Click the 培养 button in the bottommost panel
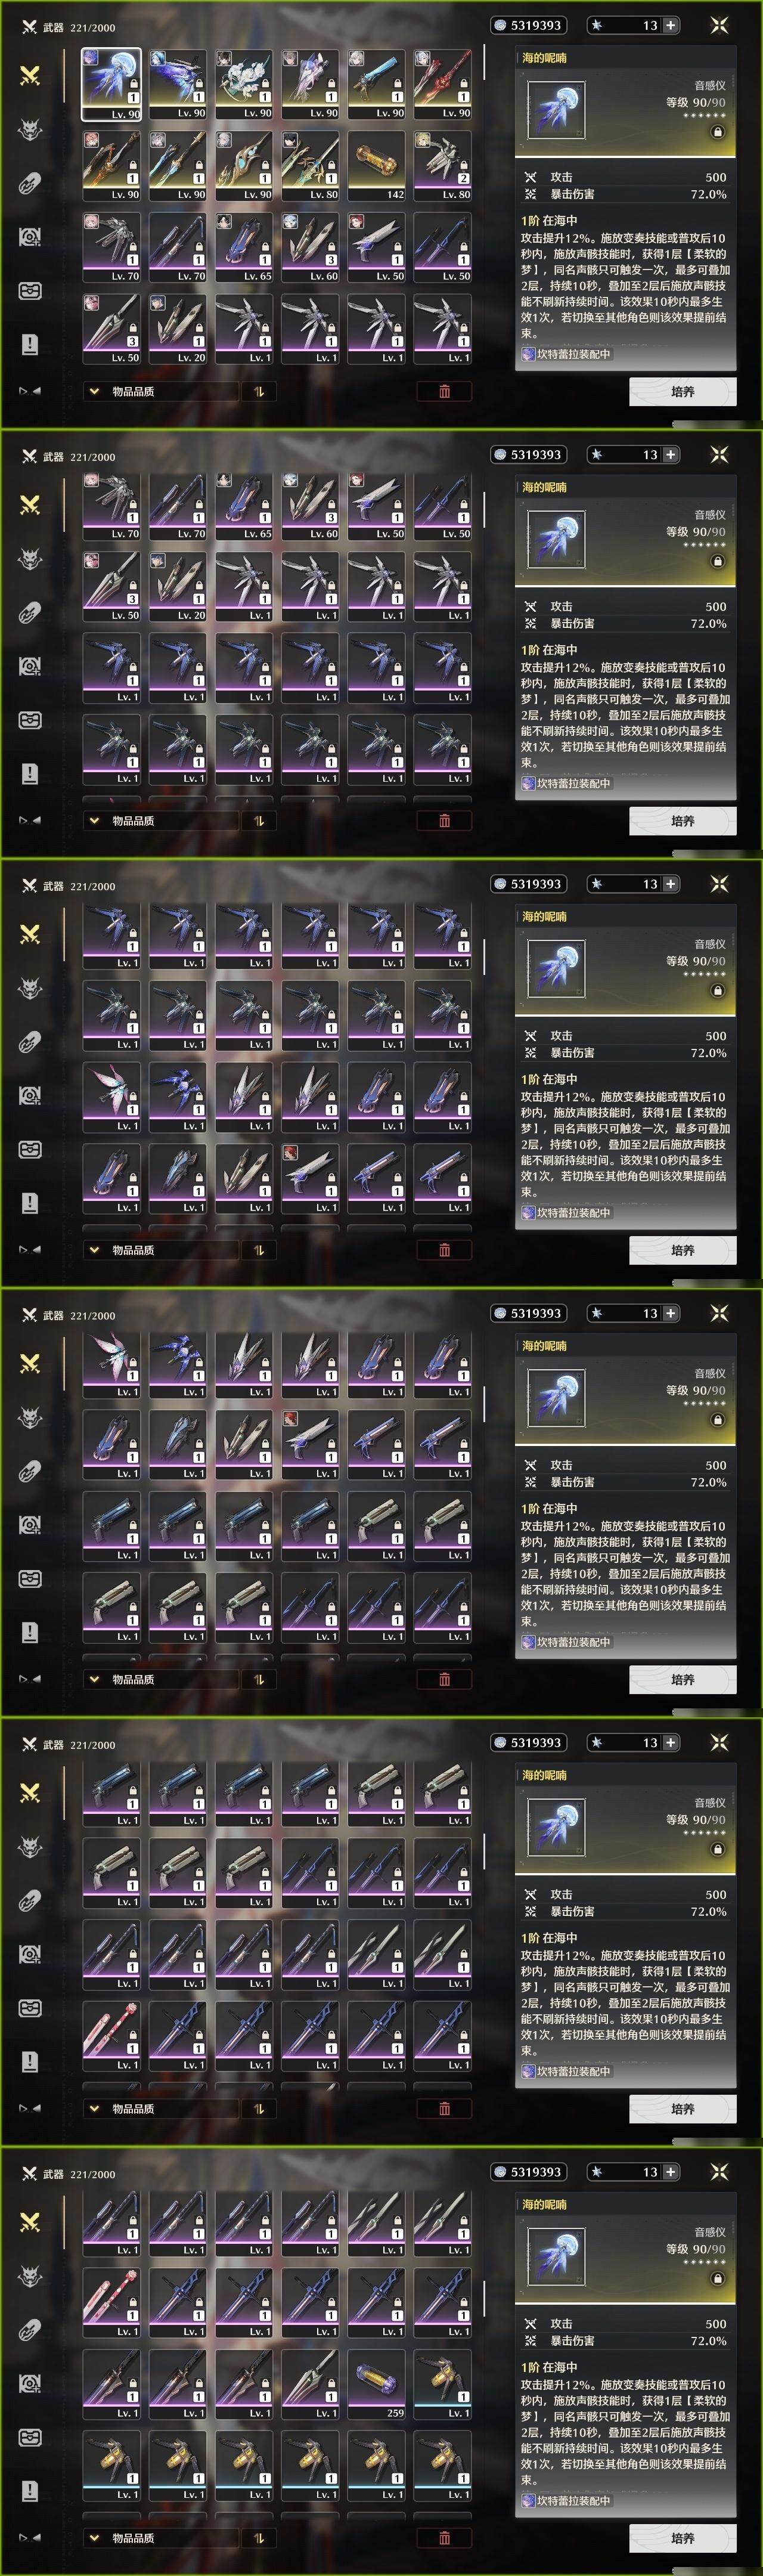The height and width of the screenshot is (2576, 763). 683,2537
